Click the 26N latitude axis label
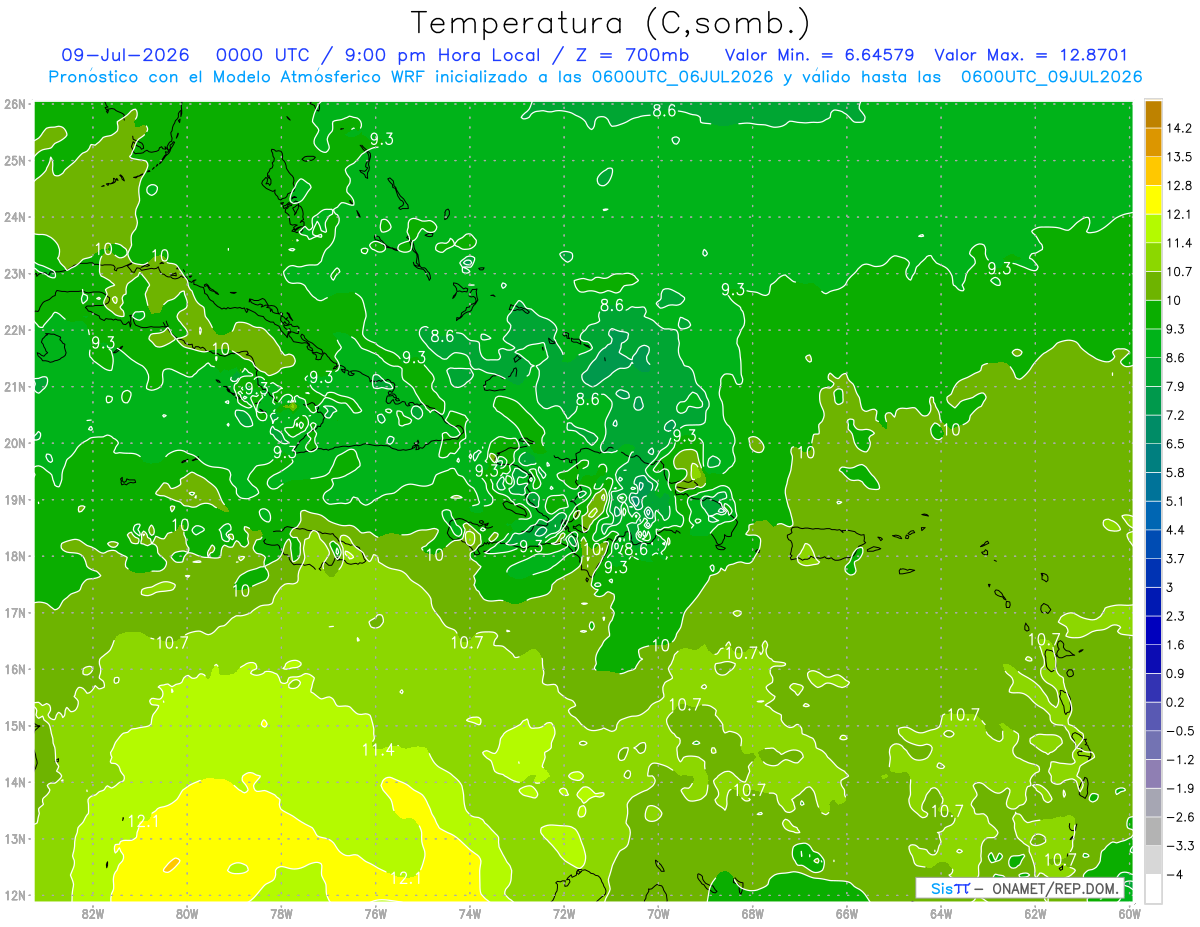Viewport: 1200px width, 927px height. click(x=15, y=104)
